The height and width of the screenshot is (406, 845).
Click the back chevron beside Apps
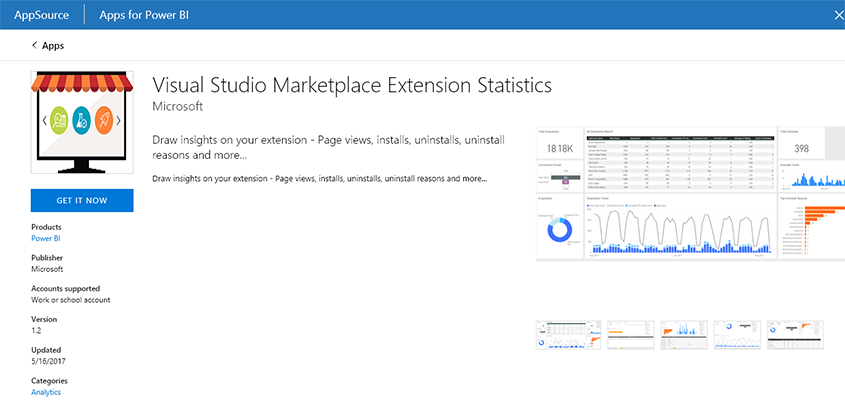pyautogui.click(x=34, y=45)
